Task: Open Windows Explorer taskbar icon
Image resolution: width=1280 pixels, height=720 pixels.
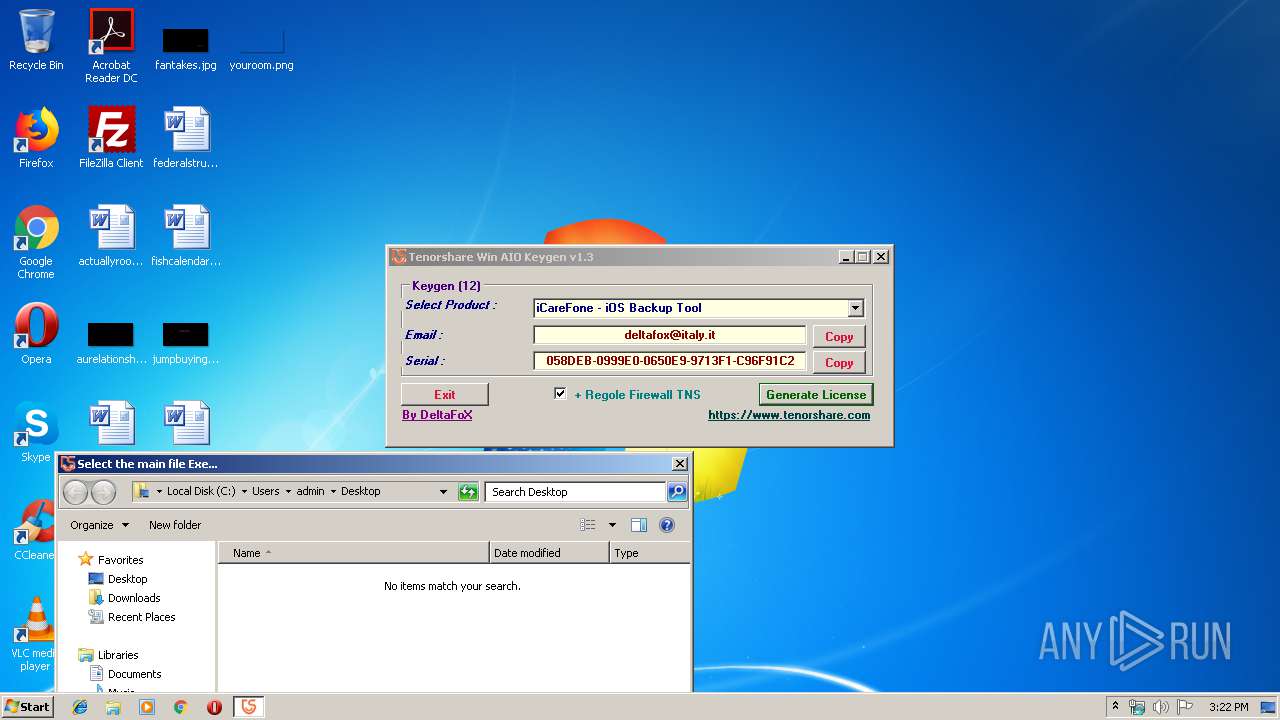Action: click(113, 707)
